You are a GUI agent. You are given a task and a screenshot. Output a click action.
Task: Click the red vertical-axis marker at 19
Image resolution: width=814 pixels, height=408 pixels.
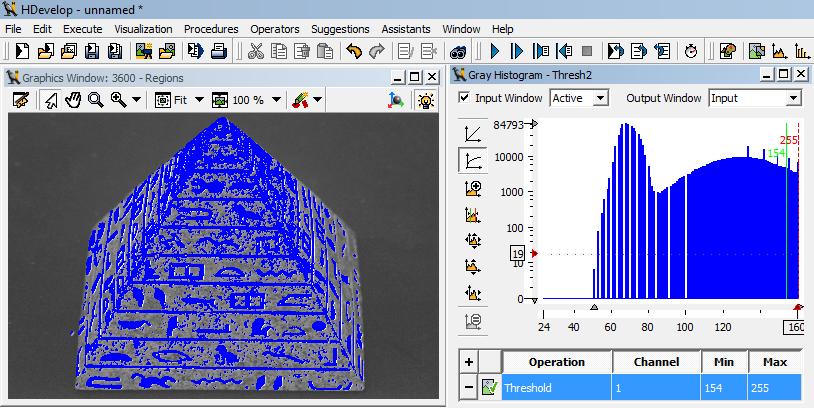point(535,253)
